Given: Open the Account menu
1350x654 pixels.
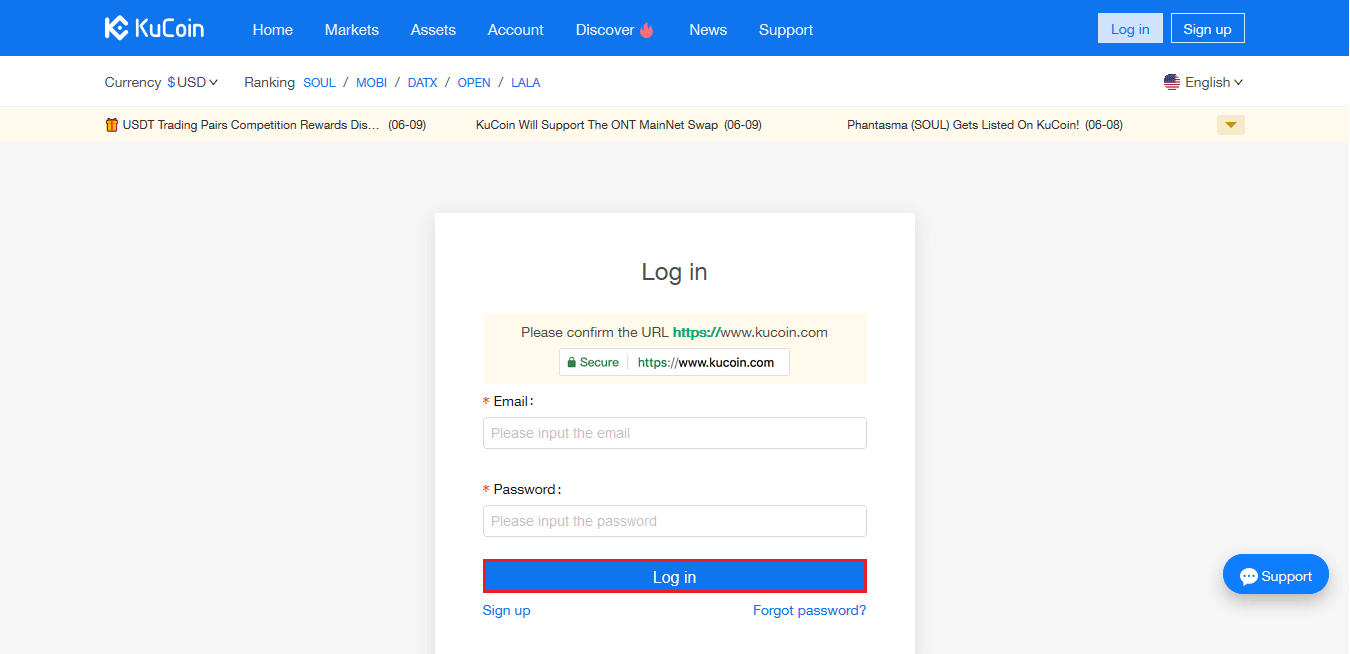Looking at the screenshot, I should click(516, 30).
